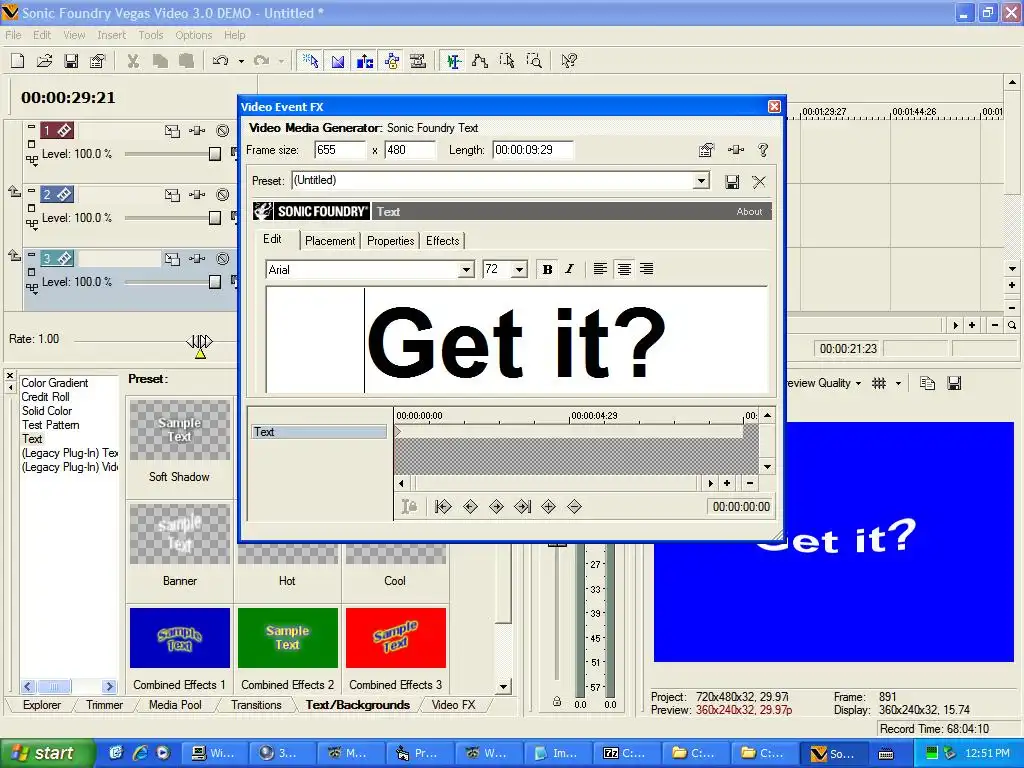The image size is (1024, 768).
Task: Switch to the Properties tab
Action: (391, 241)
